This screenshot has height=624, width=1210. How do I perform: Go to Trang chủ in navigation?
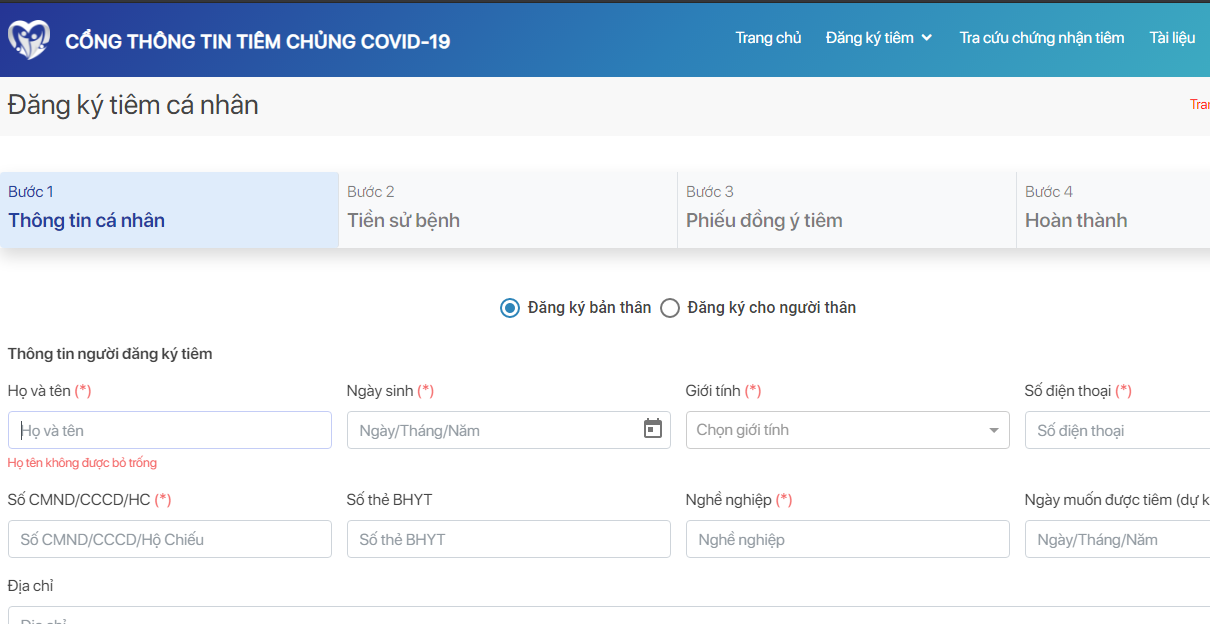(768, 38)
